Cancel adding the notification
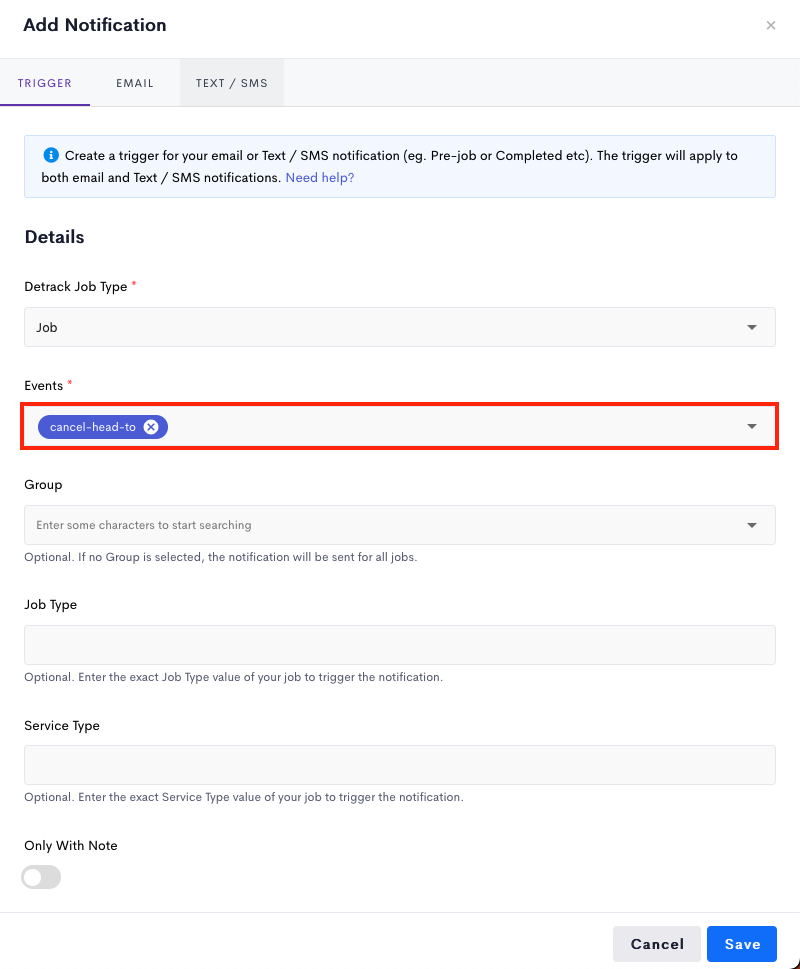The height and width of the screenshot is (969, 800). point(657,944)
